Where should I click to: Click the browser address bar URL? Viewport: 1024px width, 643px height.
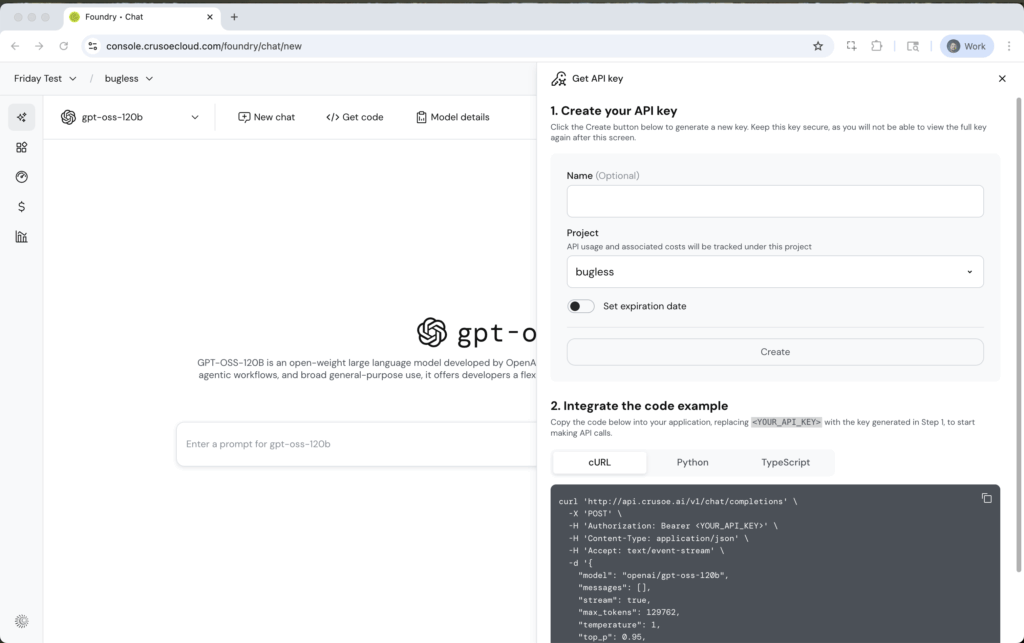click(204, 46)
